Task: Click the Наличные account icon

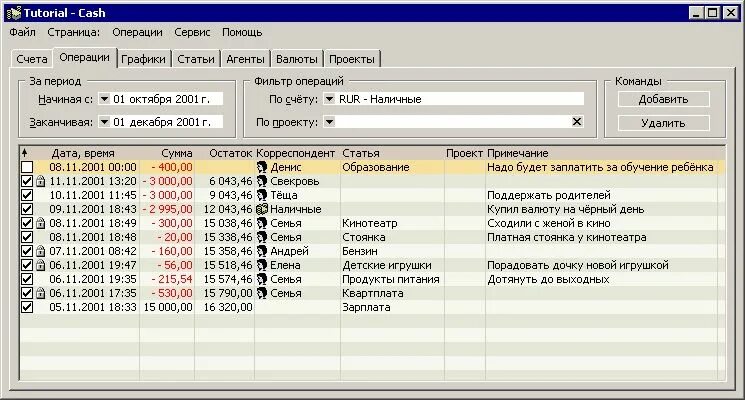Action: point(262,209)
